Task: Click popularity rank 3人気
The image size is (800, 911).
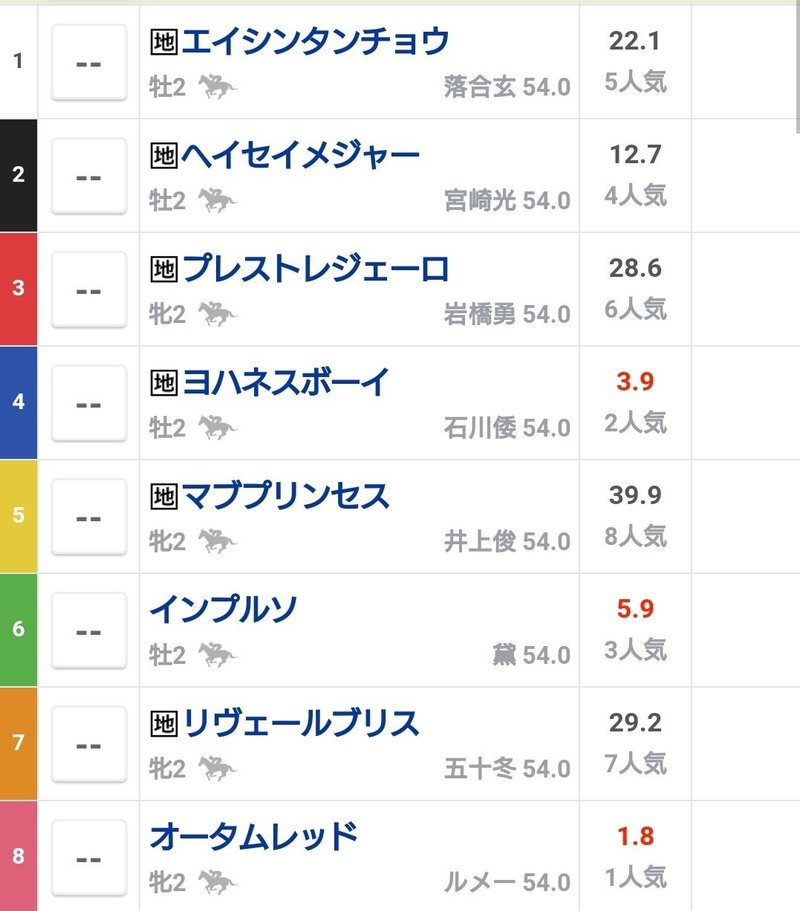Action: pyautogui.click(x=635, y=650)
